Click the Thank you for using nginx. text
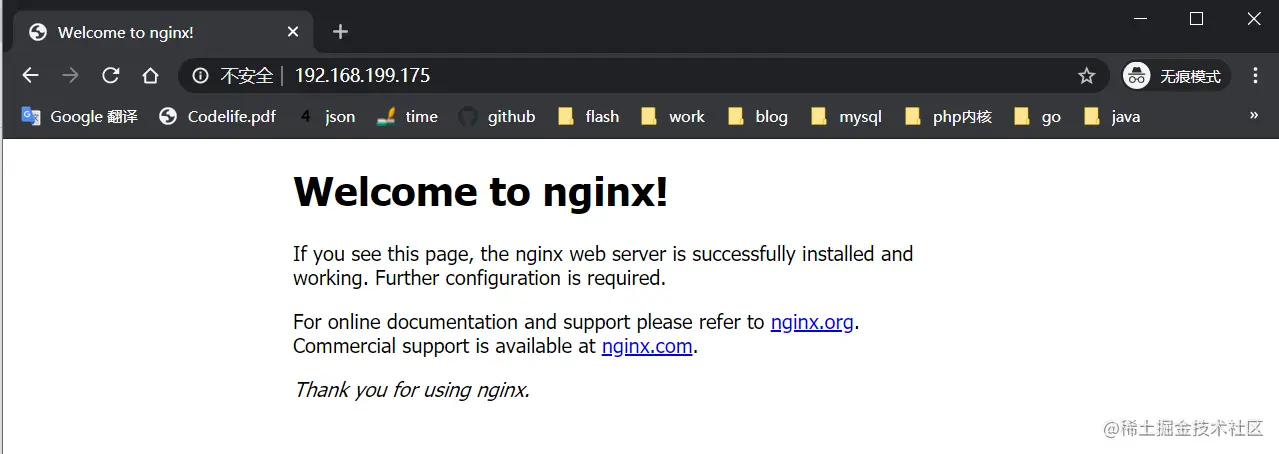The image size is (1279, 454). tap(411, 389)
